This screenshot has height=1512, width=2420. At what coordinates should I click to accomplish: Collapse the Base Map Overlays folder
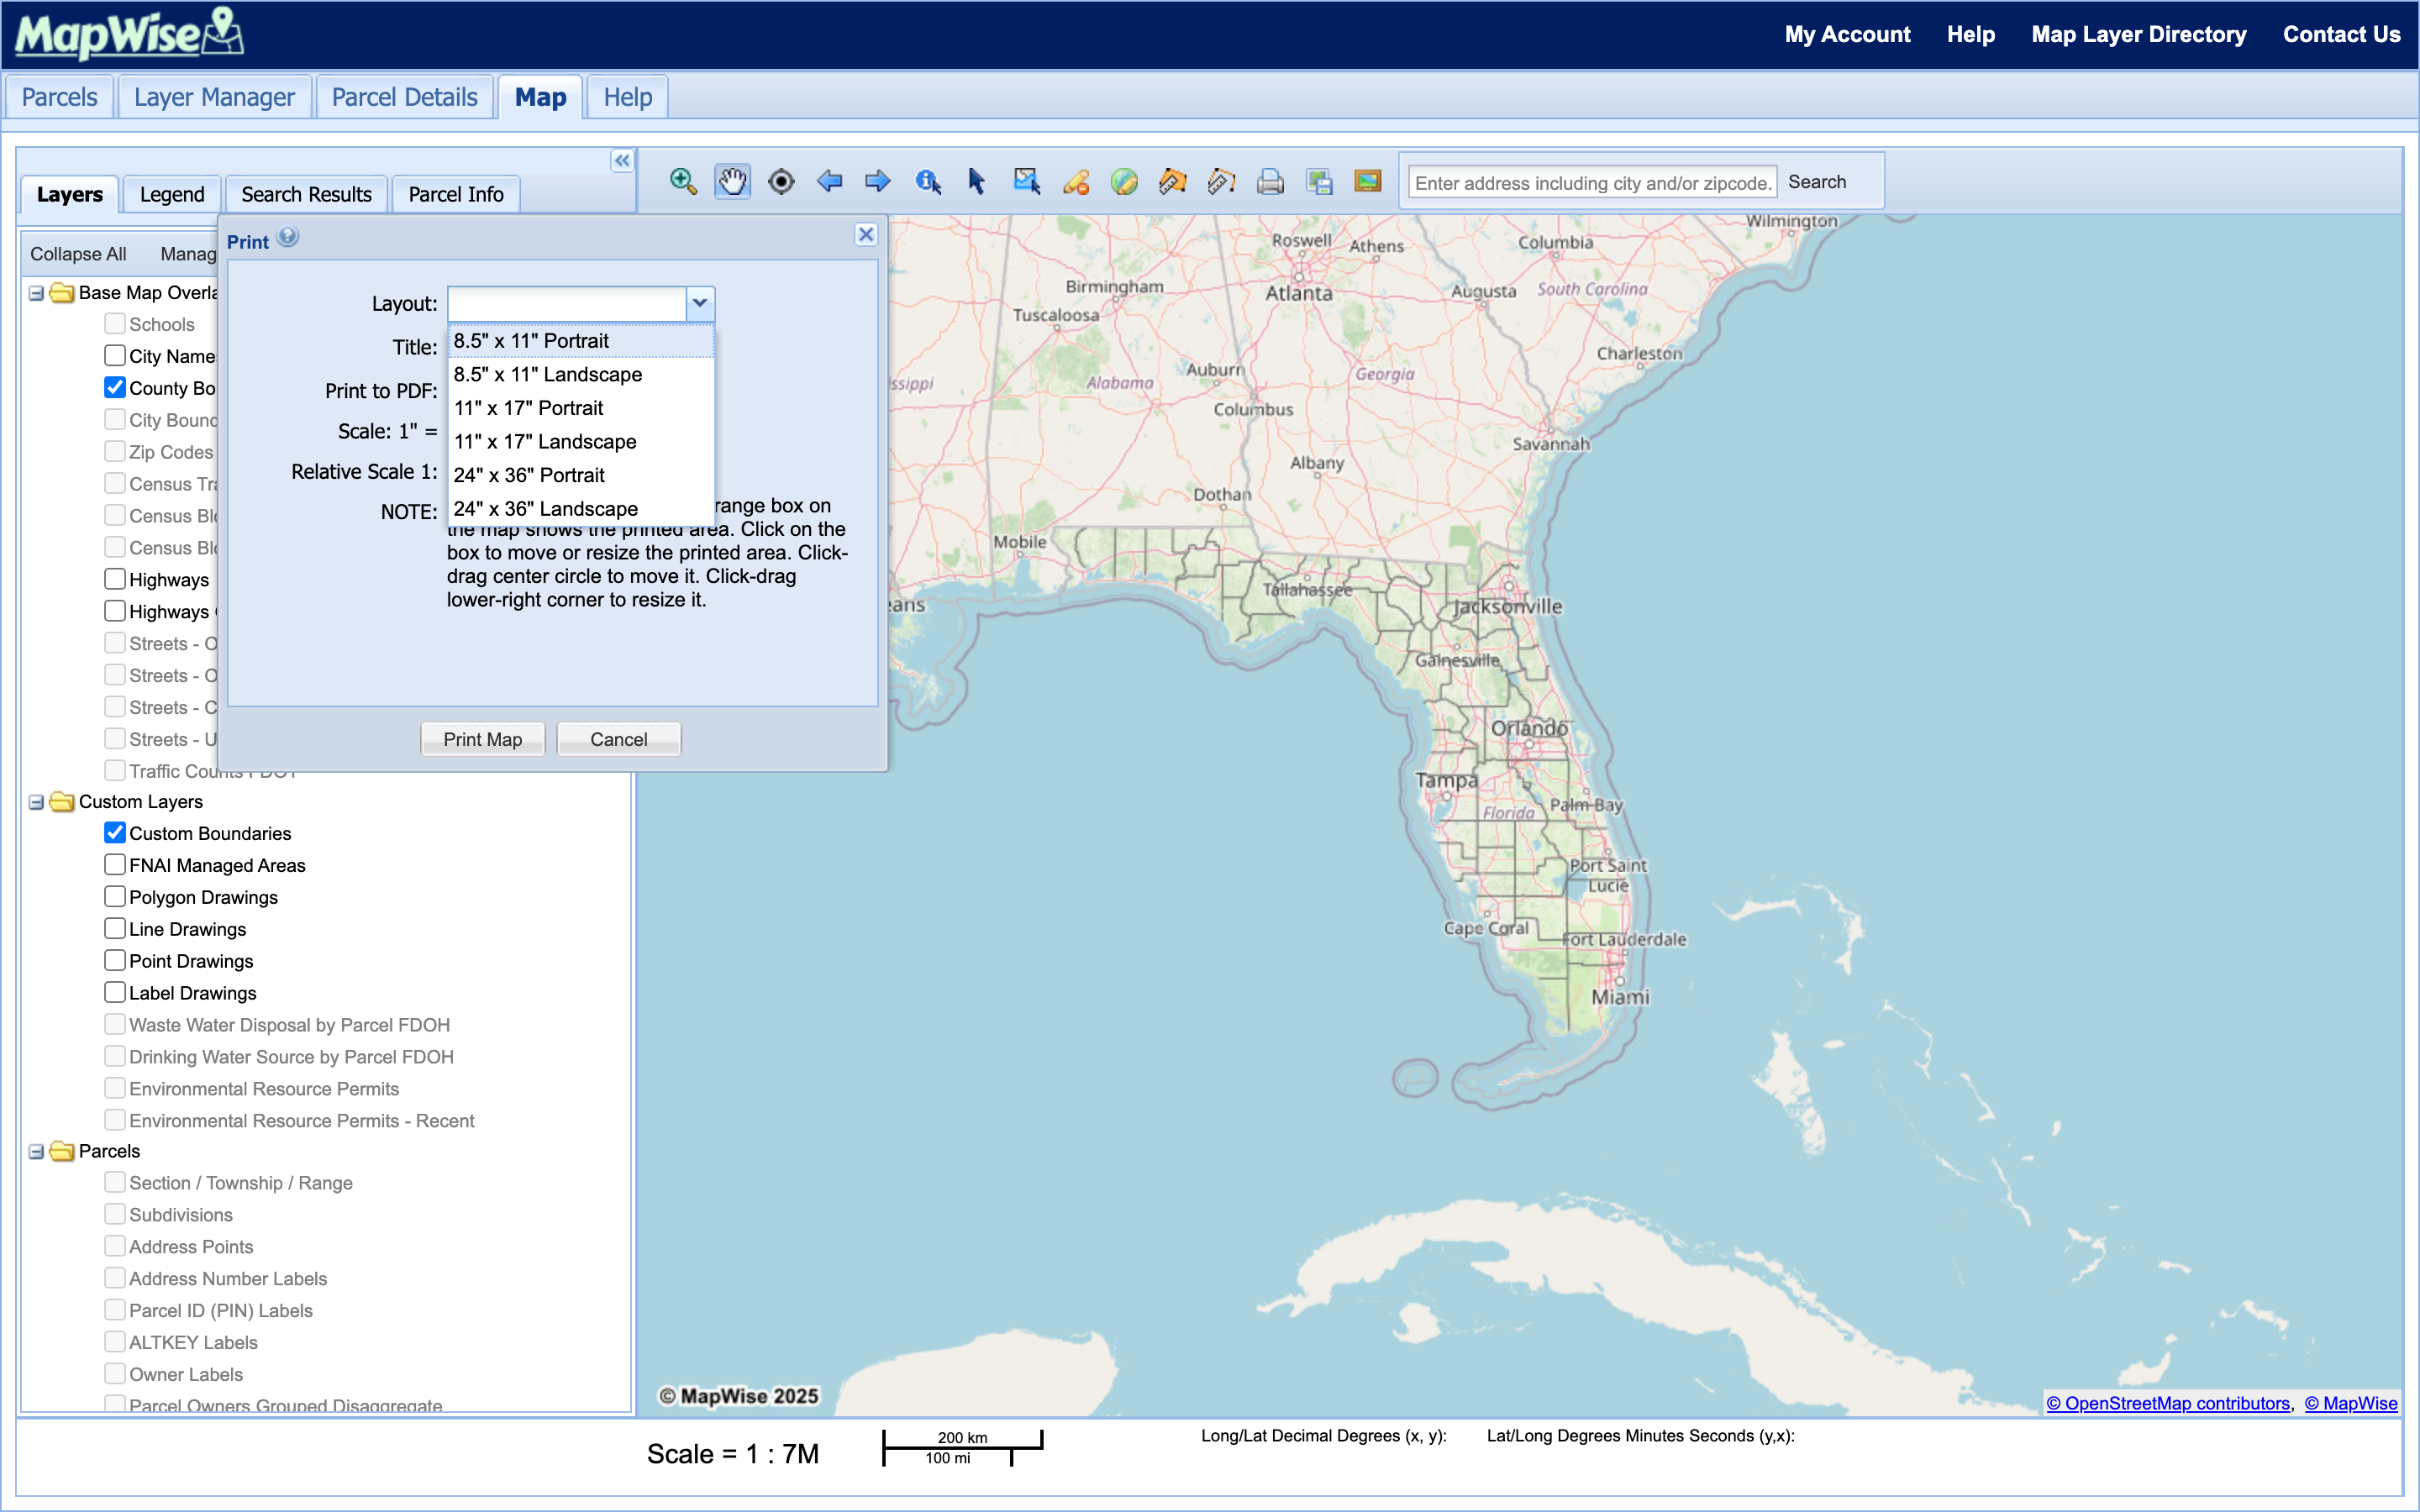coord(36,293)
